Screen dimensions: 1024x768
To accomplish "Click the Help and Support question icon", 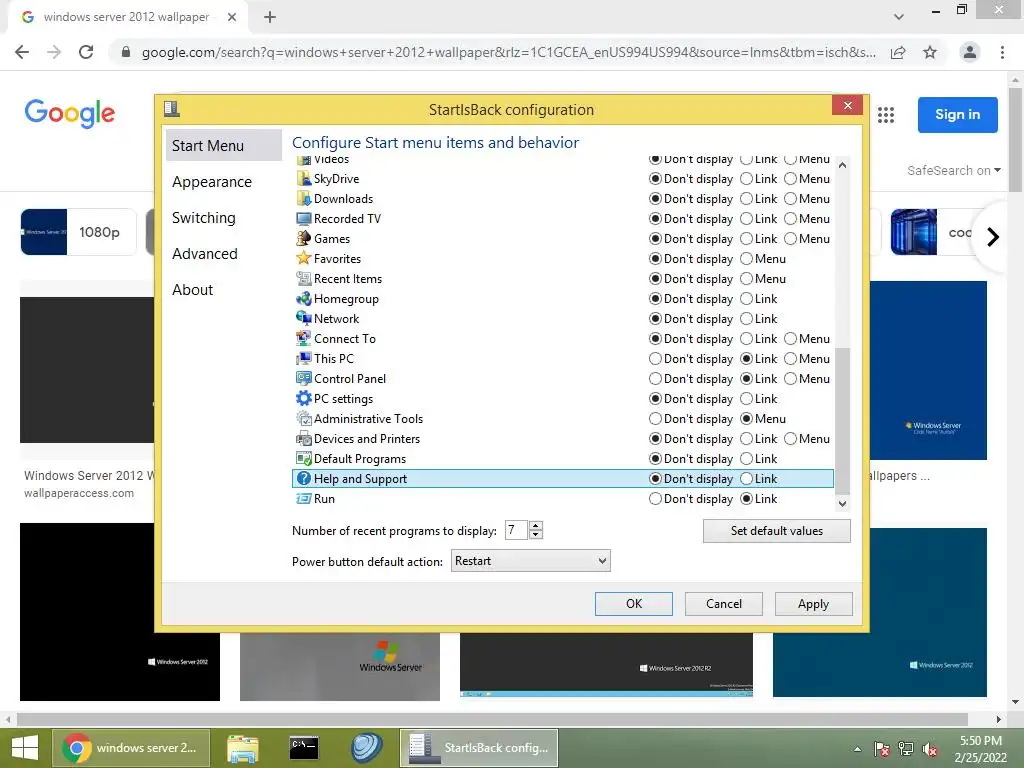I will [x=304, y=479].
